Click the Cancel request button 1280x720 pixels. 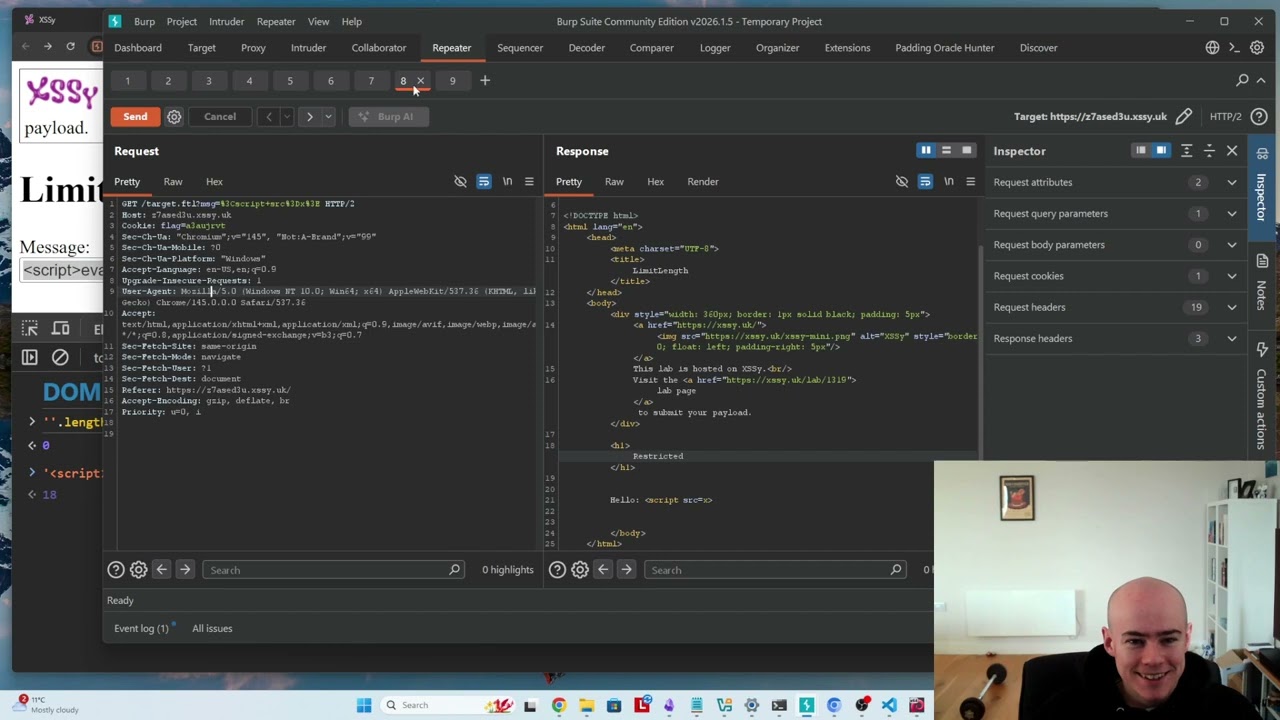click(220, 116)
